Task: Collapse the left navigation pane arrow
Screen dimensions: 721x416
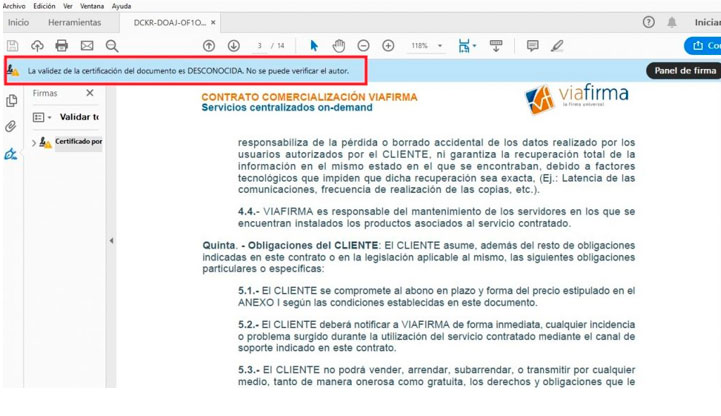Action: [x=111, y=241]
